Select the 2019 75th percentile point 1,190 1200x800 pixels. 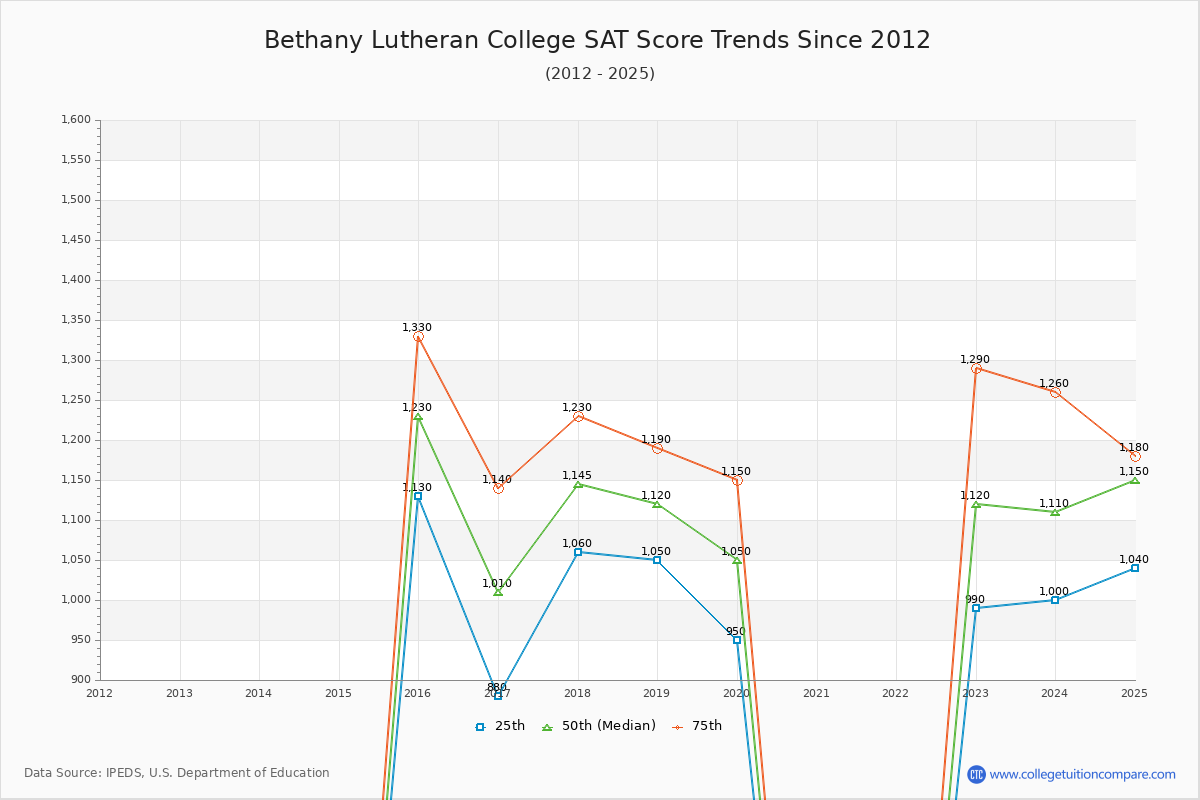click(657, 448)
